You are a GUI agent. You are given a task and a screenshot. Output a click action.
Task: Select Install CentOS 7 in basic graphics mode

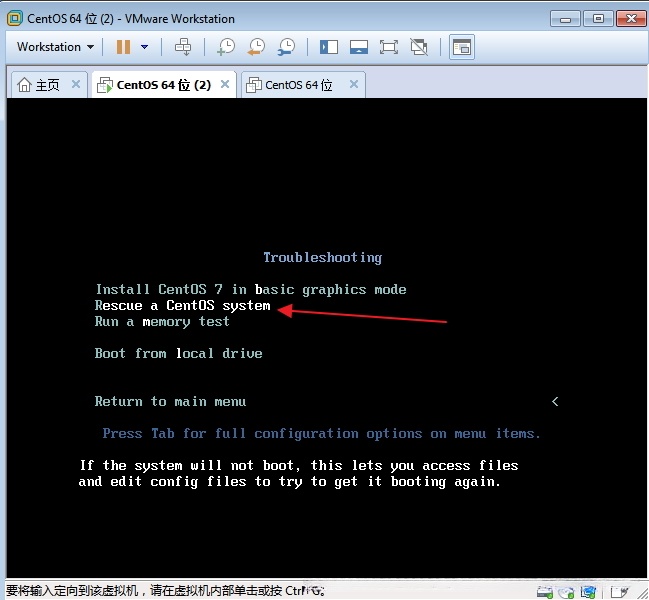click(251, 289)
